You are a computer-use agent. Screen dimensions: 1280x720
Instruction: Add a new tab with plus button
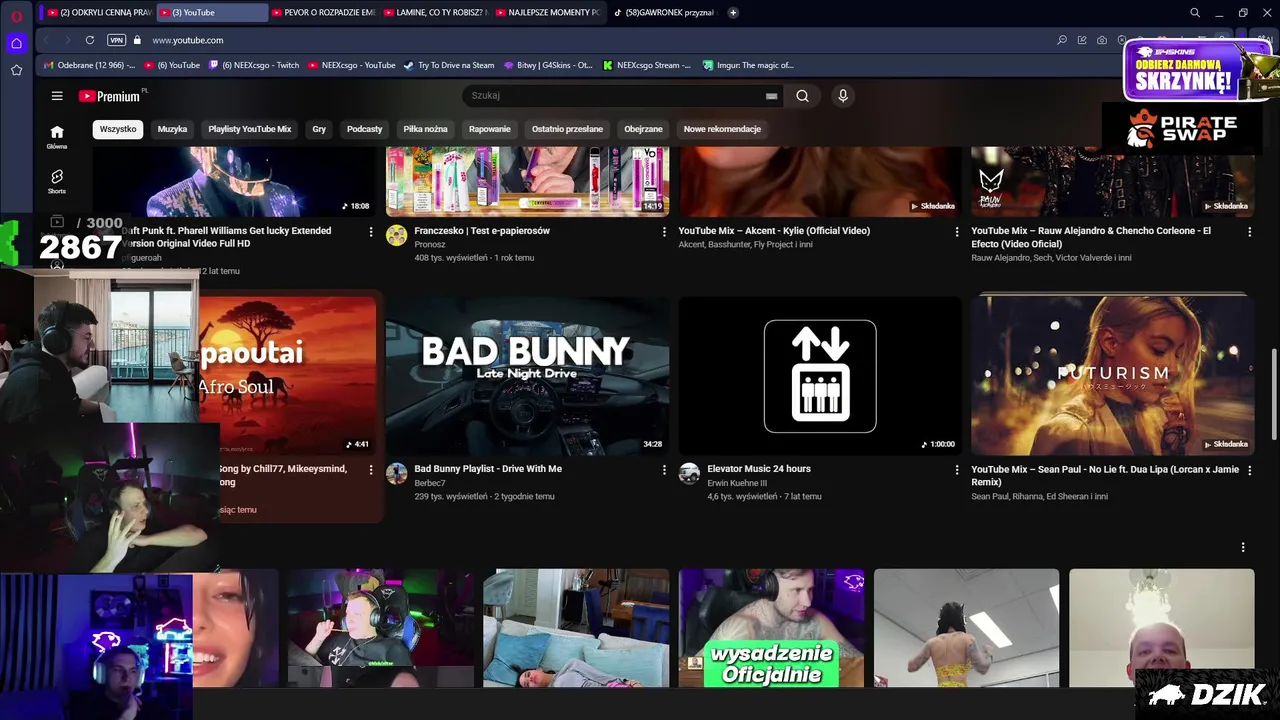733,13
